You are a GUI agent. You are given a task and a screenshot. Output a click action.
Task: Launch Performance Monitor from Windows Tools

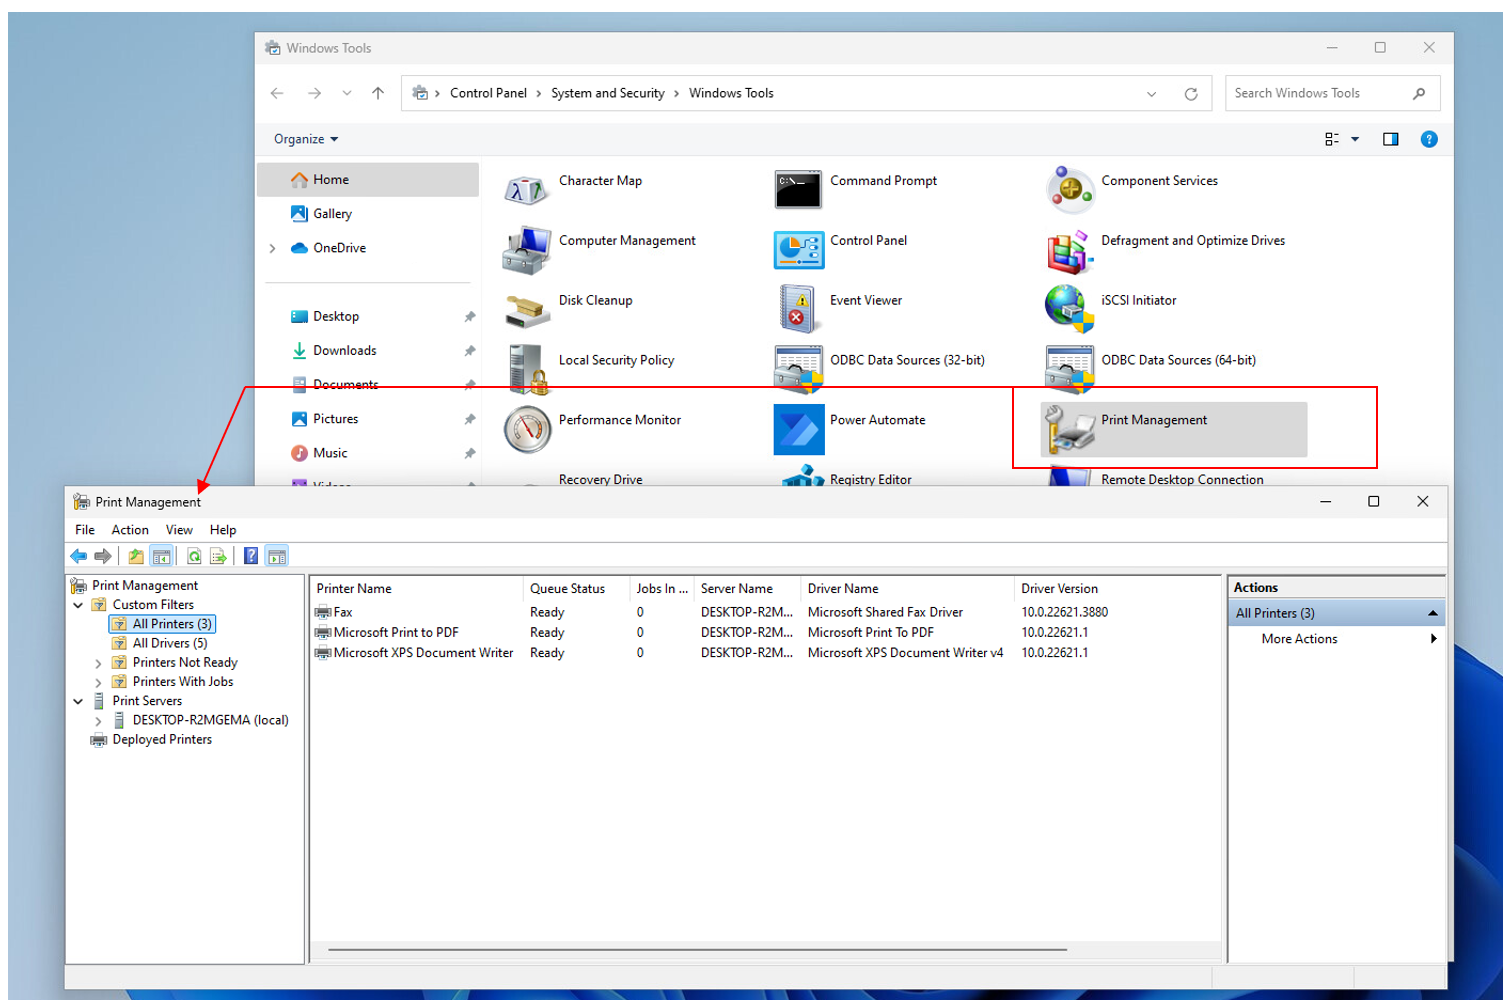(x=619, y=421)
